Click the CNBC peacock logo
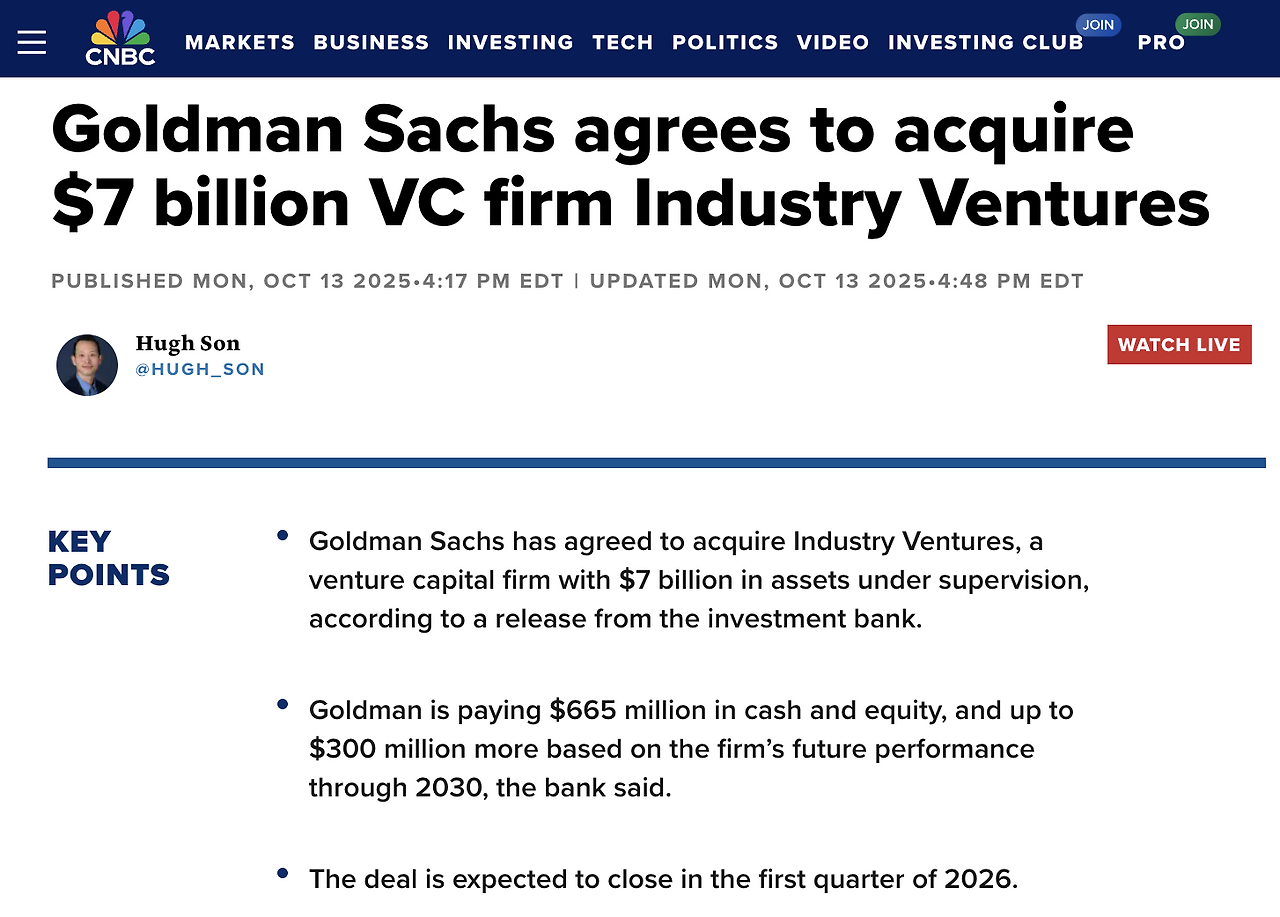The height and width of the screenshot is (917, 1280). (120, 38)
